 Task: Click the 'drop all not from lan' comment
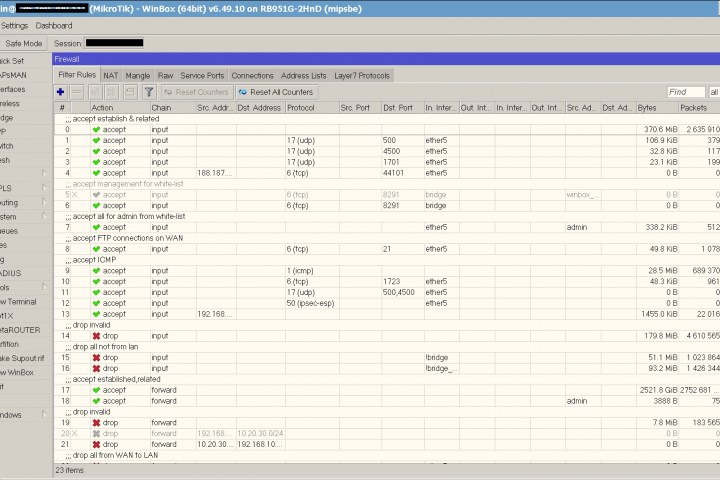click(106, 347)
